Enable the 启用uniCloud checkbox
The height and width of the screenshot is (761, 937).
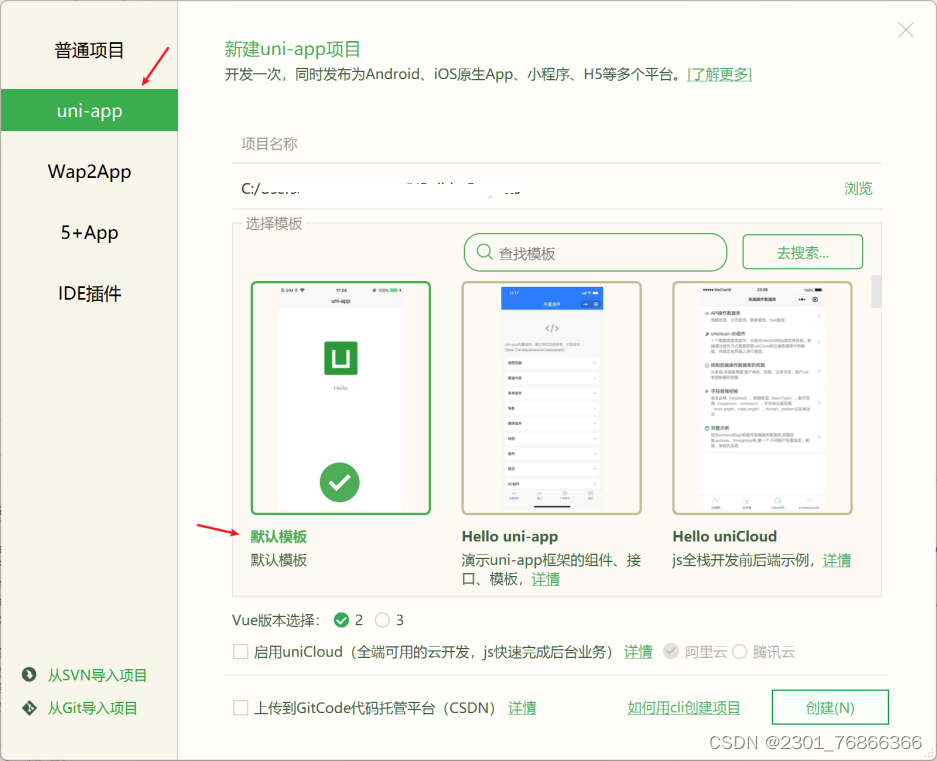[240, 652]
